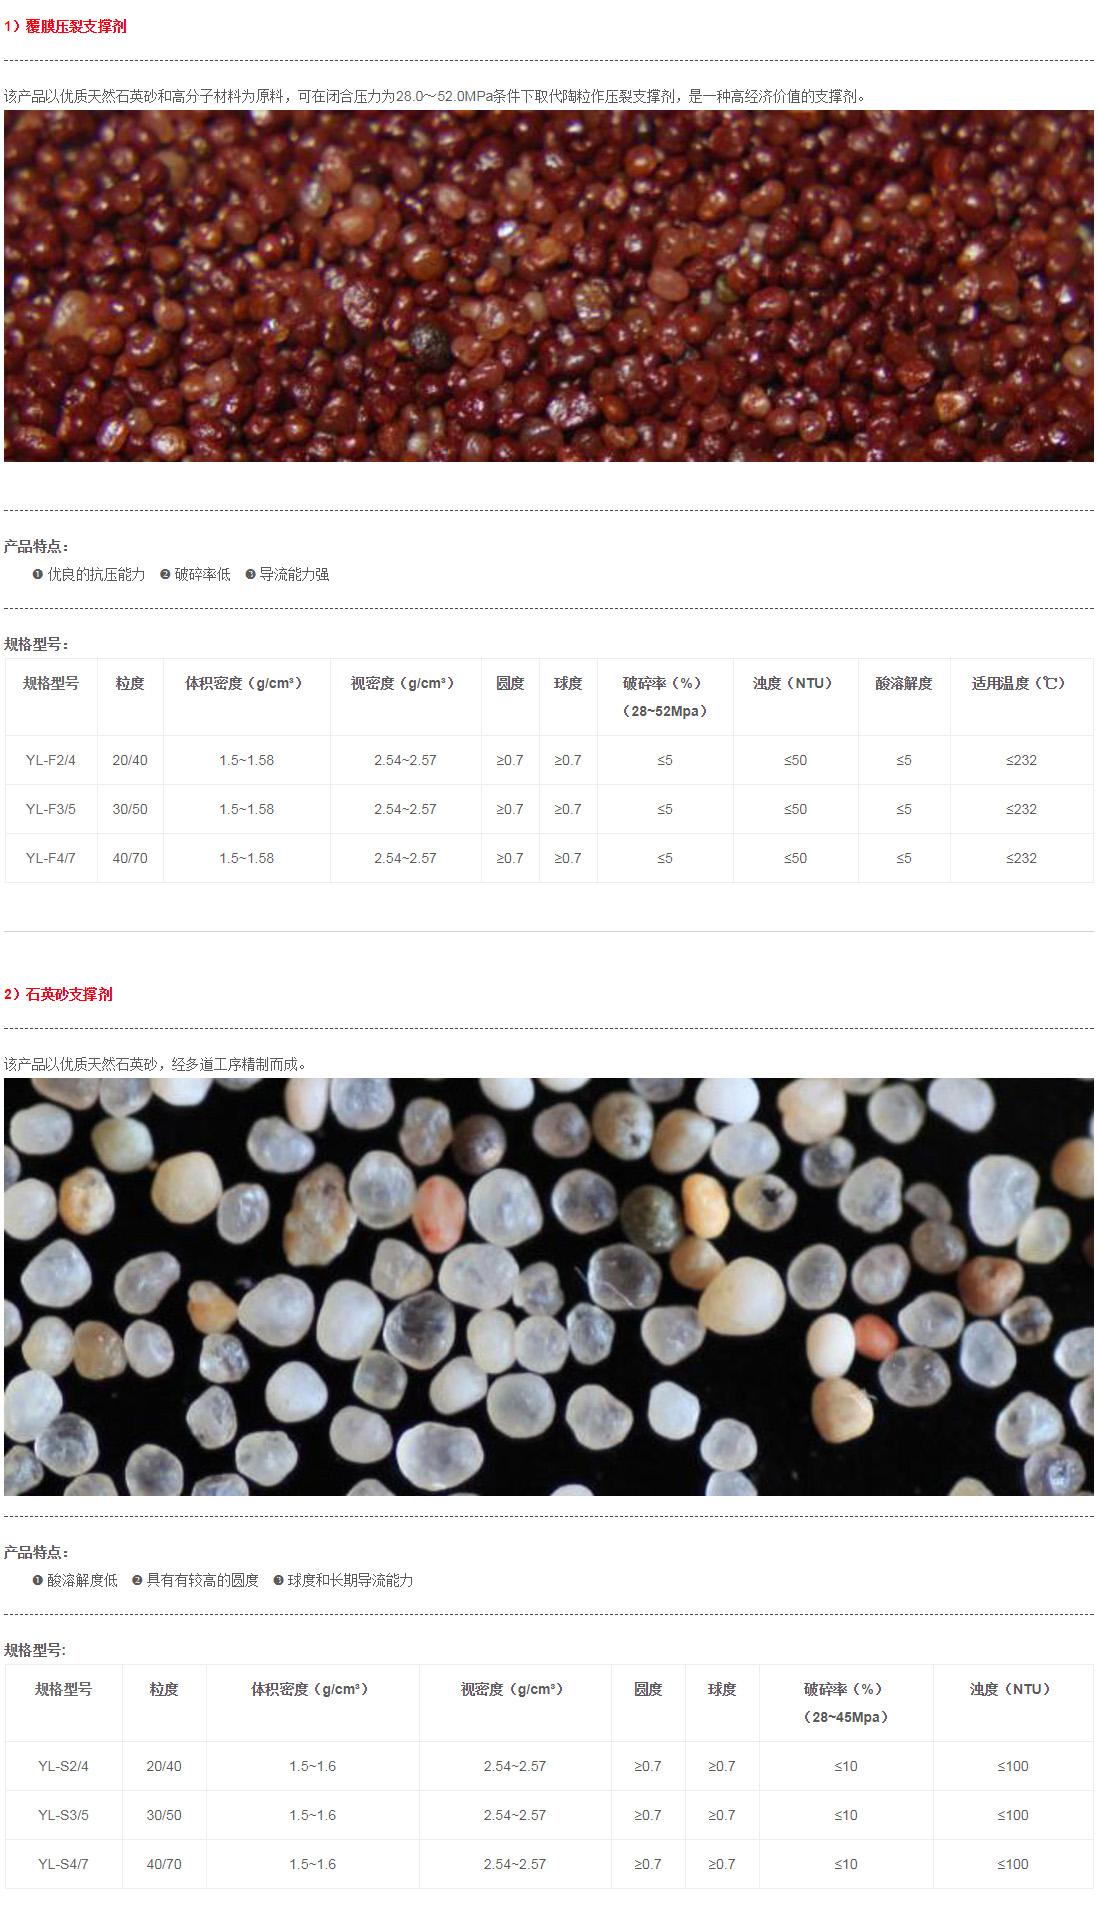Click 2.54~2.57 density in YL-S4/7 row
This screenshot has width=1097, height=1920.
tap(515, 1865)
